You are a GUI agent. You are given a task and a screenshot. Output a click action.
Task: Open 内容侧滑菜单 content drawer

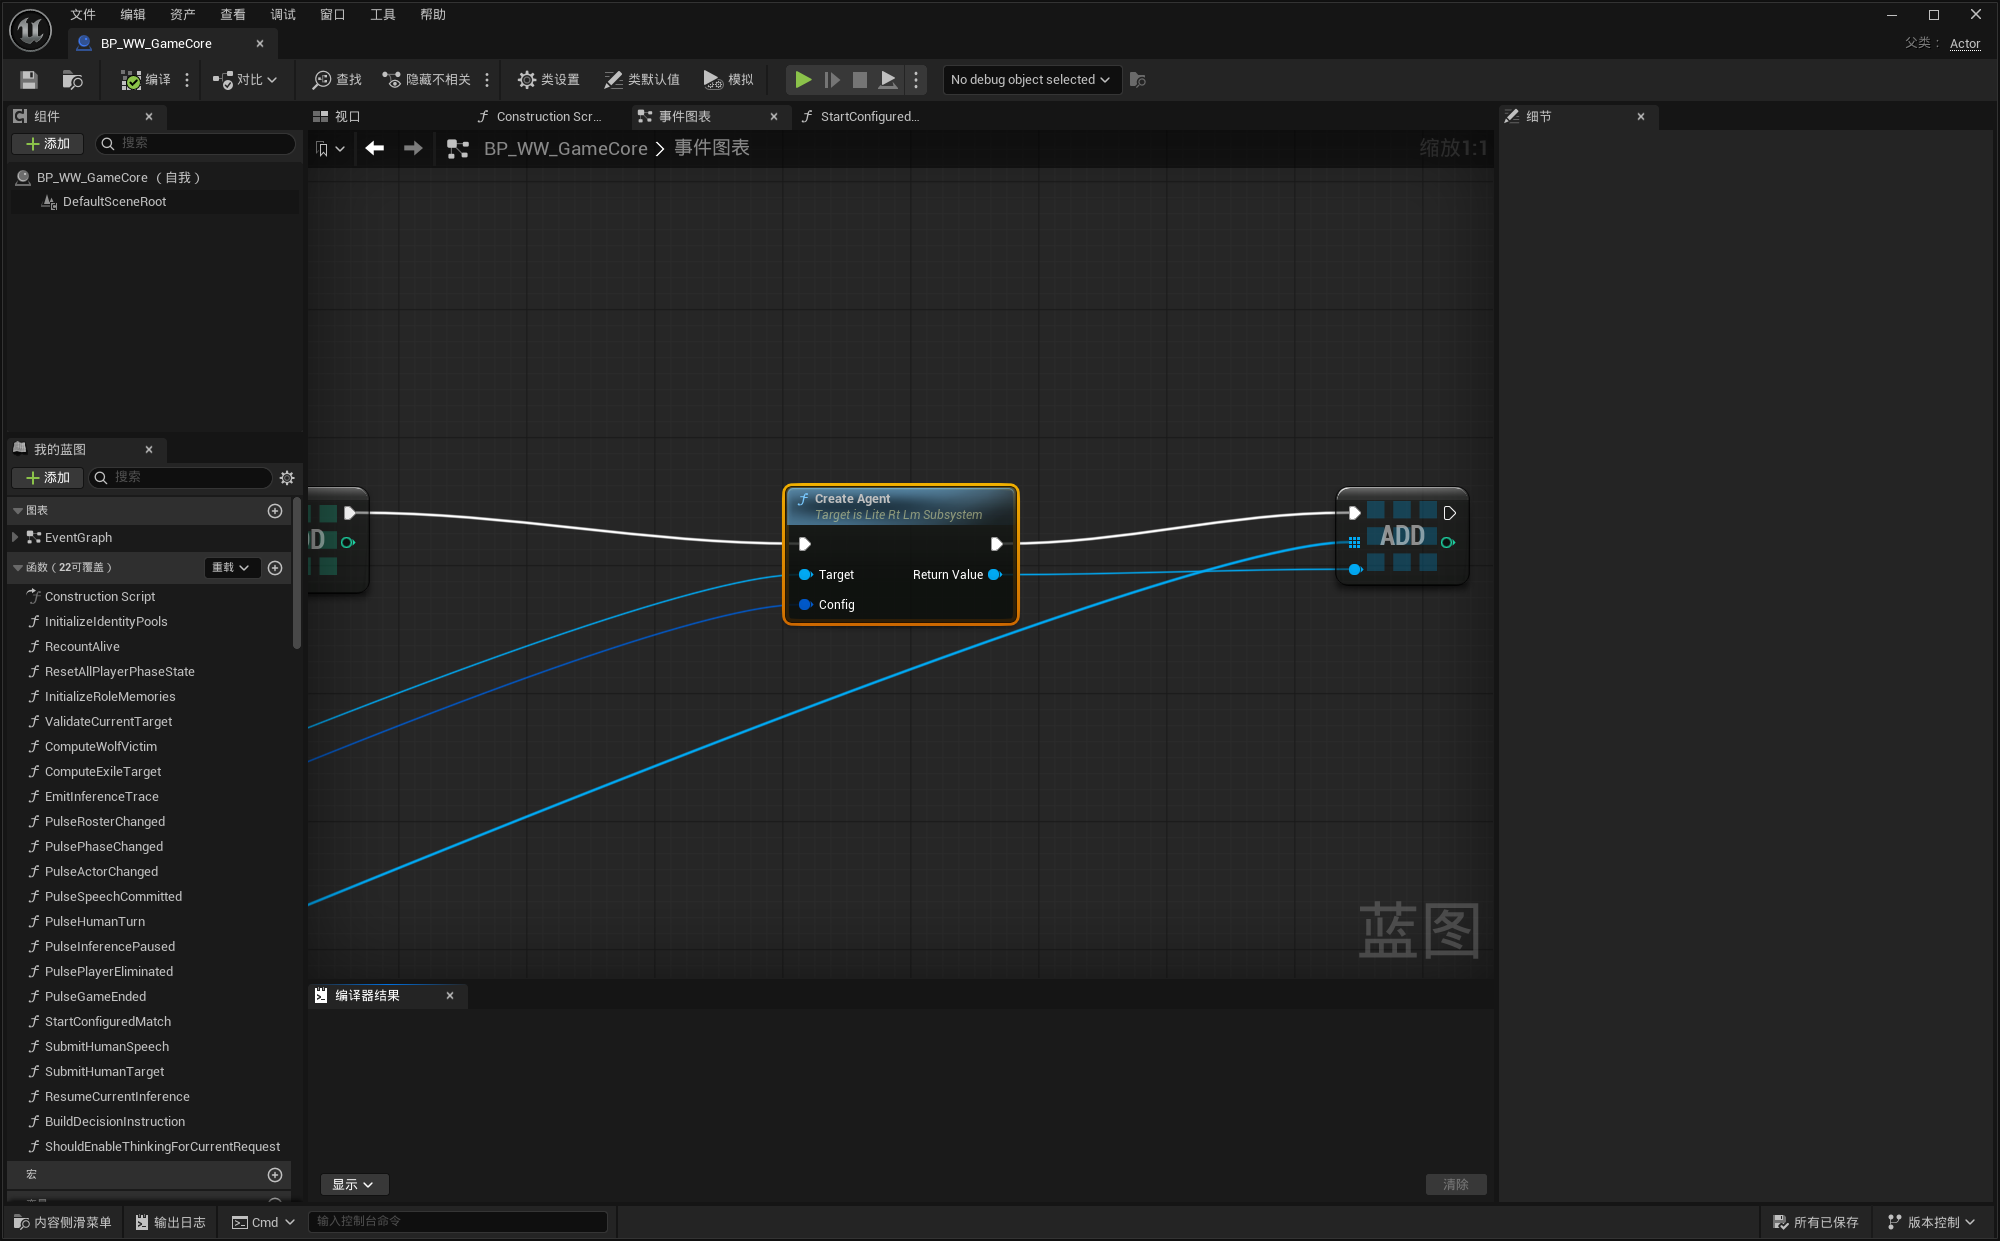point(63,1223)
